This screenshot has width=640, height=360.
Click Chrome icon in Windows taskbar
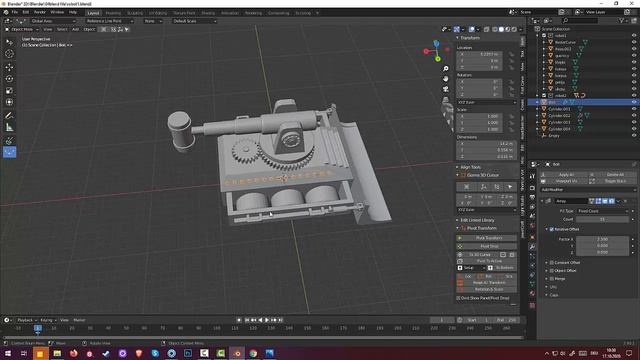(x=253, y=353)
